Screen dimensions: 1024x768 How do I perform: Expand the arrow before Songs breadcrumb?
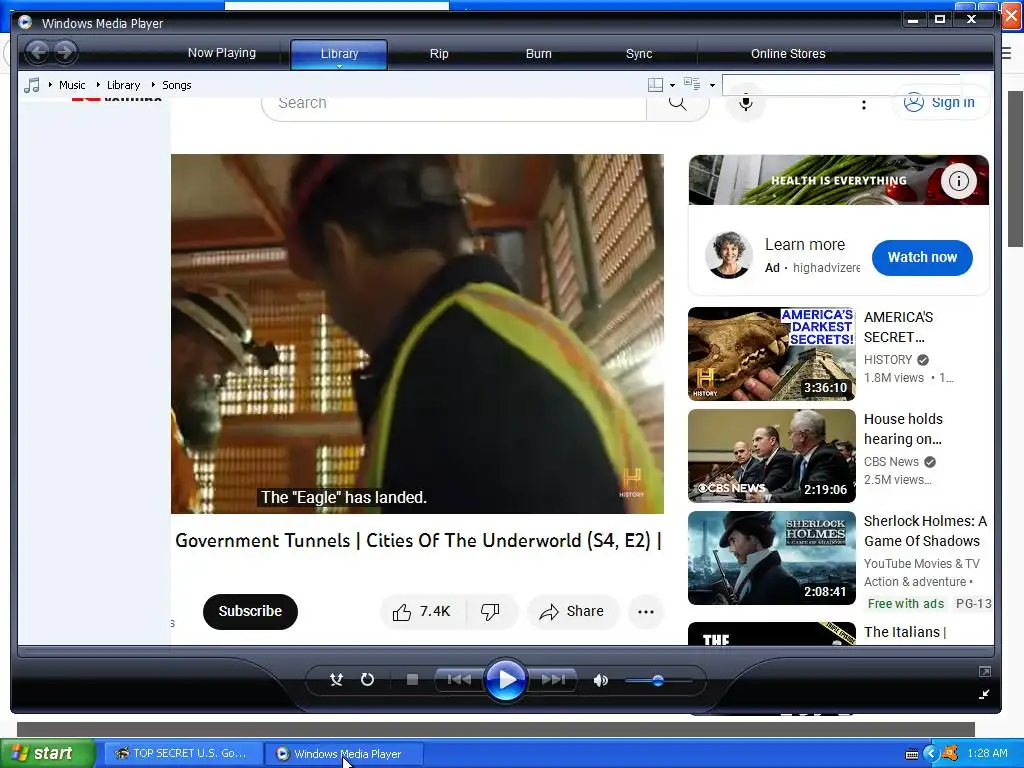pyautogui.click(x=153, y=84)
